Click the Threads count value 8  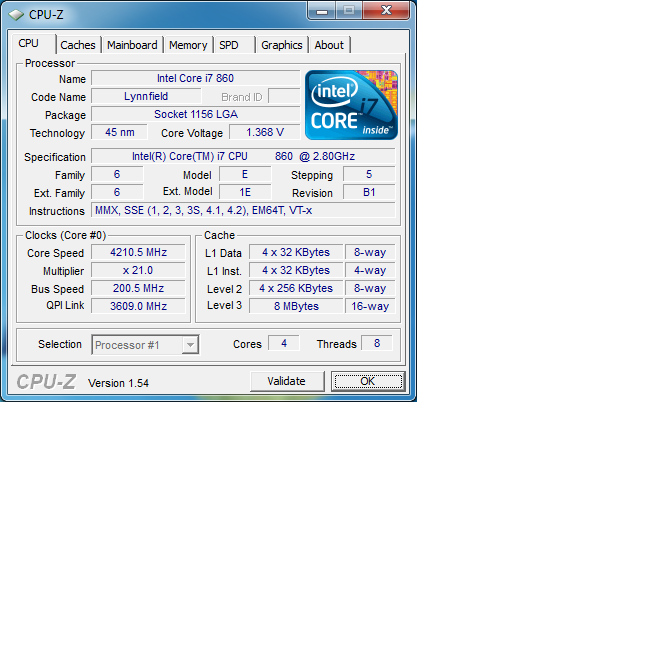click(377, 343)
